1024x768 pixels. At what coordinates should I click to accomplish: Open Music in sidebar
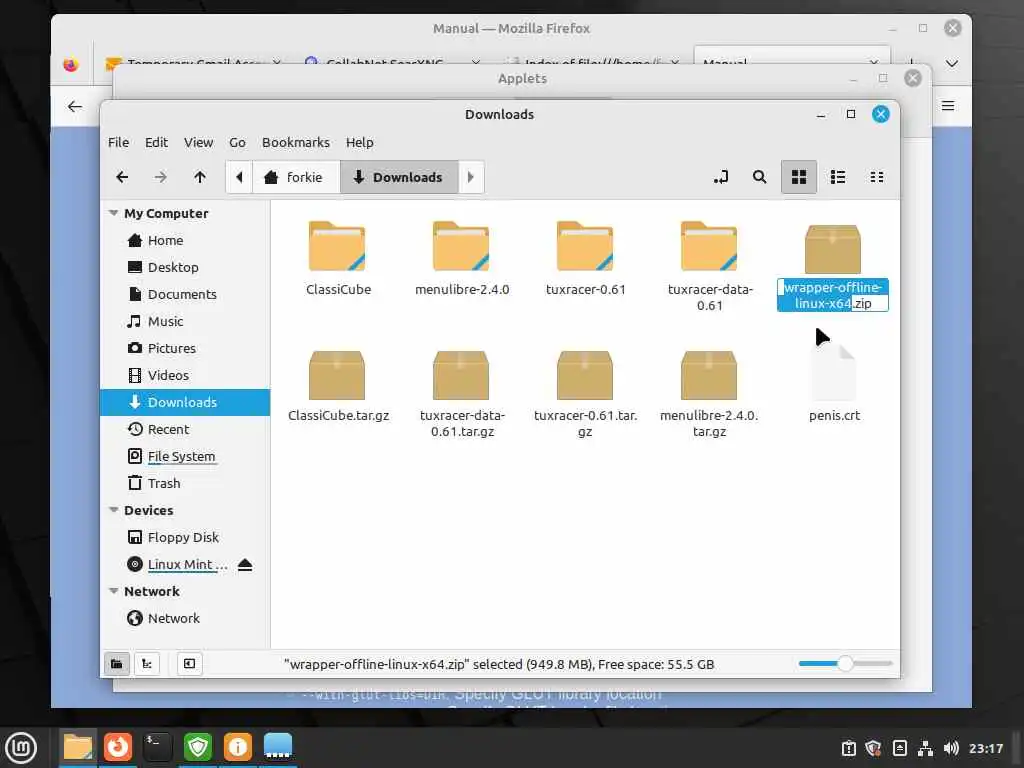point(185,321)
